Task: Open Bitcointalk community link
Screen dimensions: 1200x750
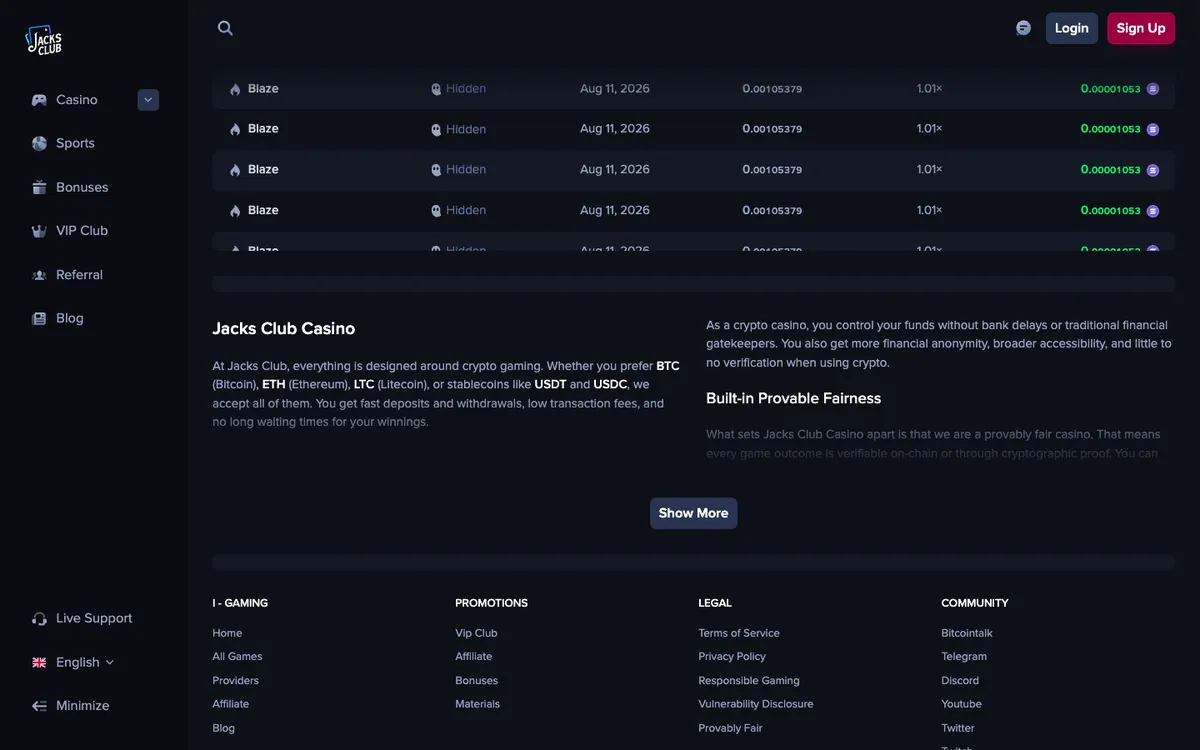Action: 967,633
